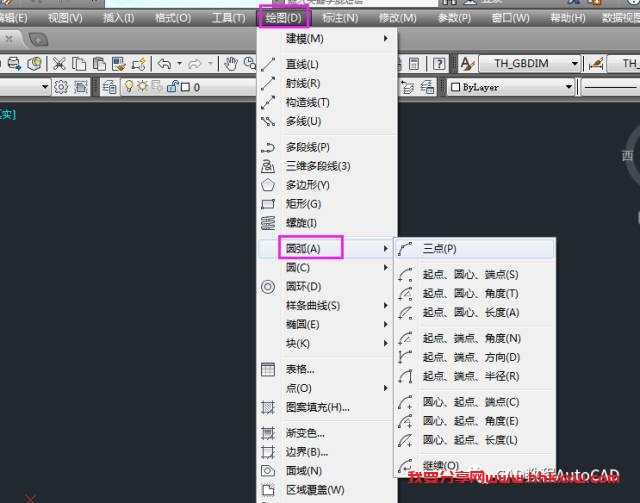Pick arc option 圆心、起点、端点(C)
Screen dimensions: 640x503
pyautogui.click(x=475, y=402)
